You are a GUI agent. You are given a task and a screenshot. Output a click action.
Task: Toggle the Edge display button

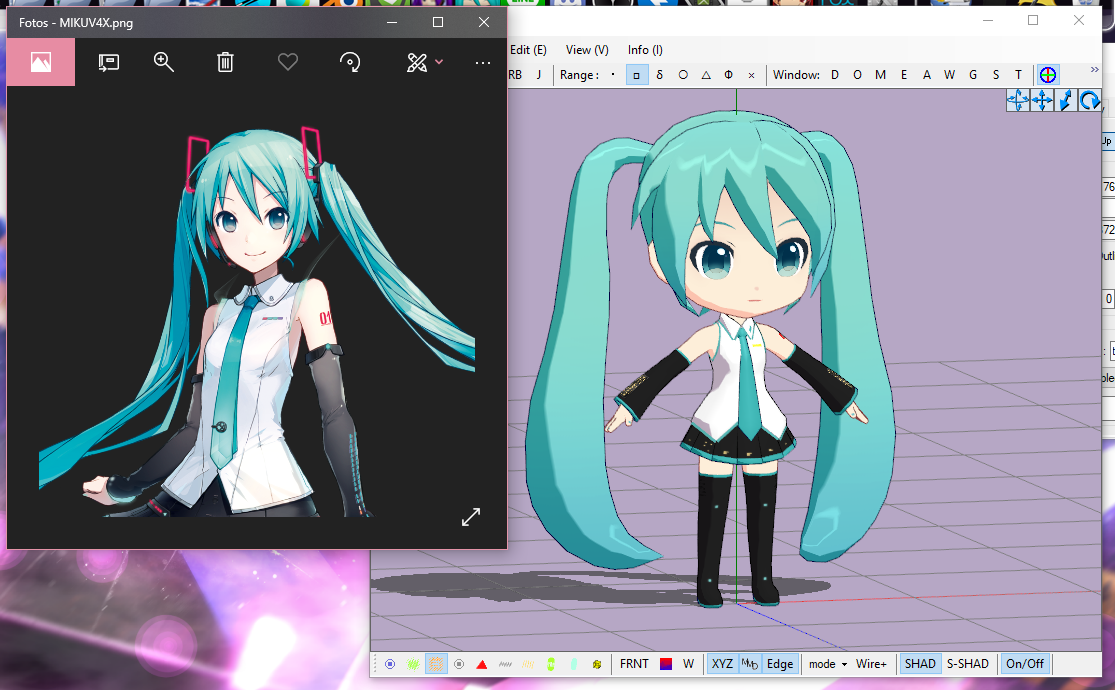pyautogui.click(x=780, y=664)
